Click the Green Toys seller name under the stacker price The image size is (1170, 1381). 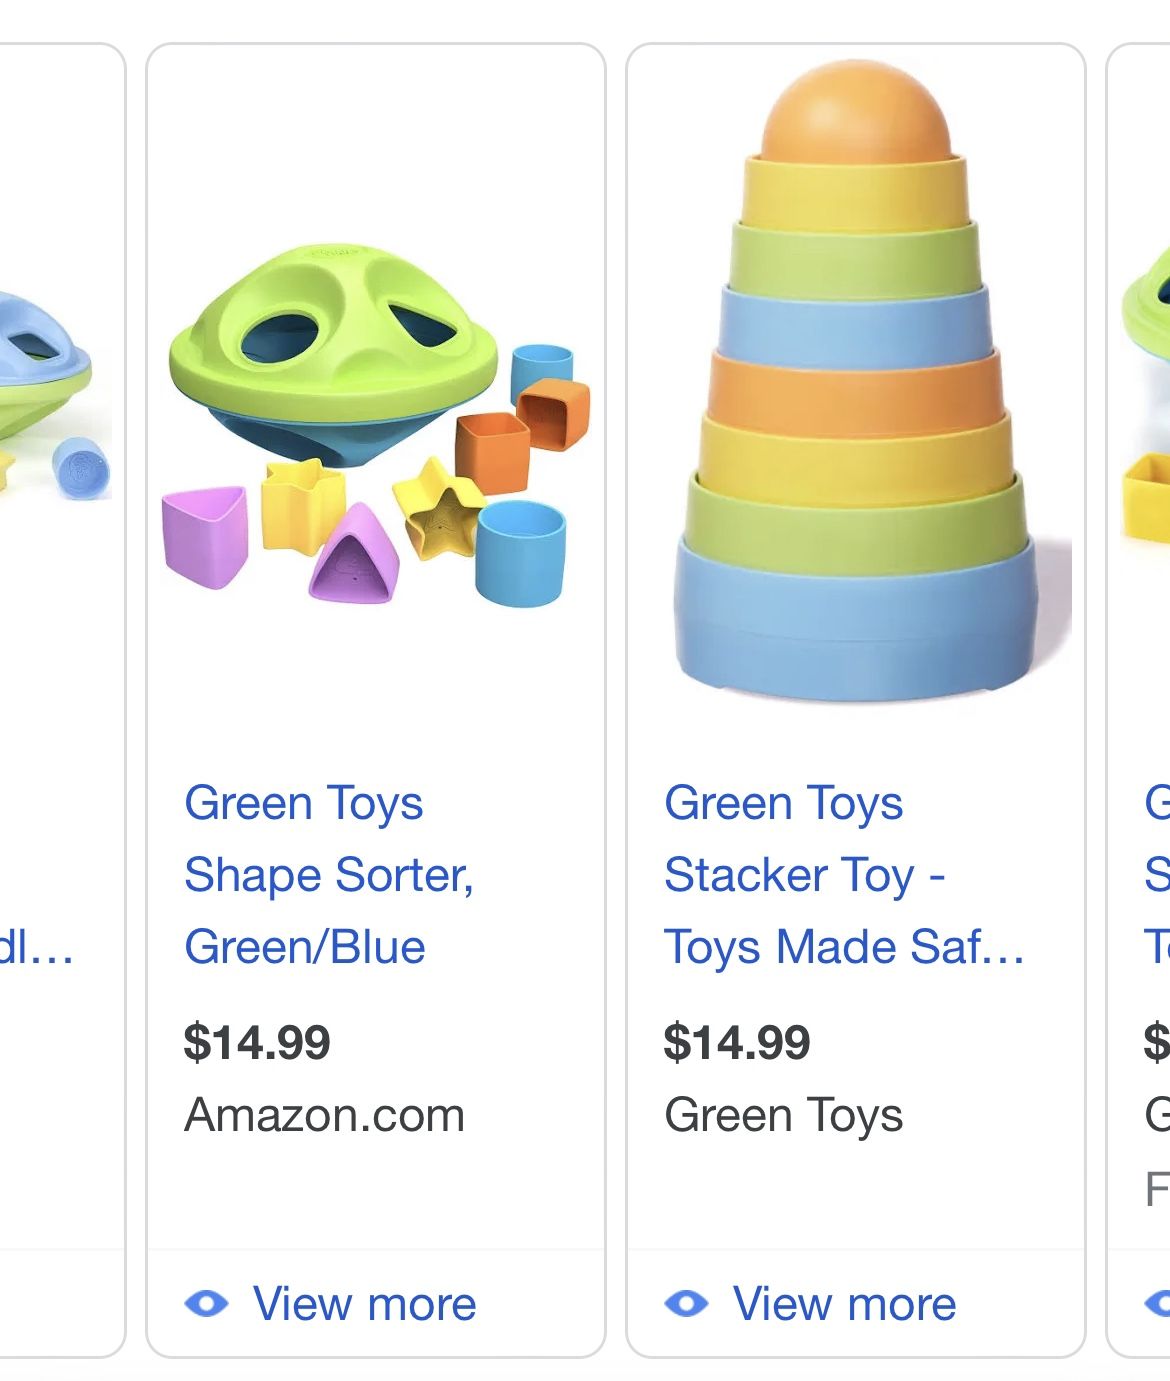pos(784,1115)
